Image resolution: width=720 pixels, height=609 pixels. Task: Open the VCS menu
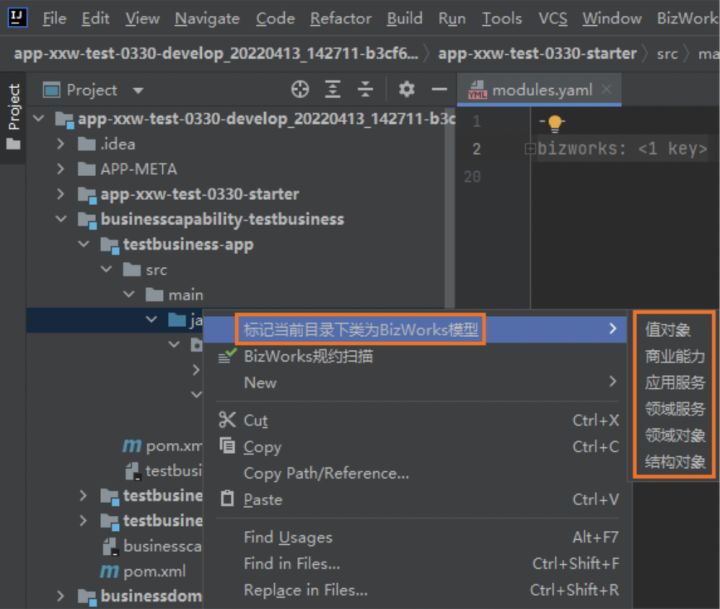[553, 18]
